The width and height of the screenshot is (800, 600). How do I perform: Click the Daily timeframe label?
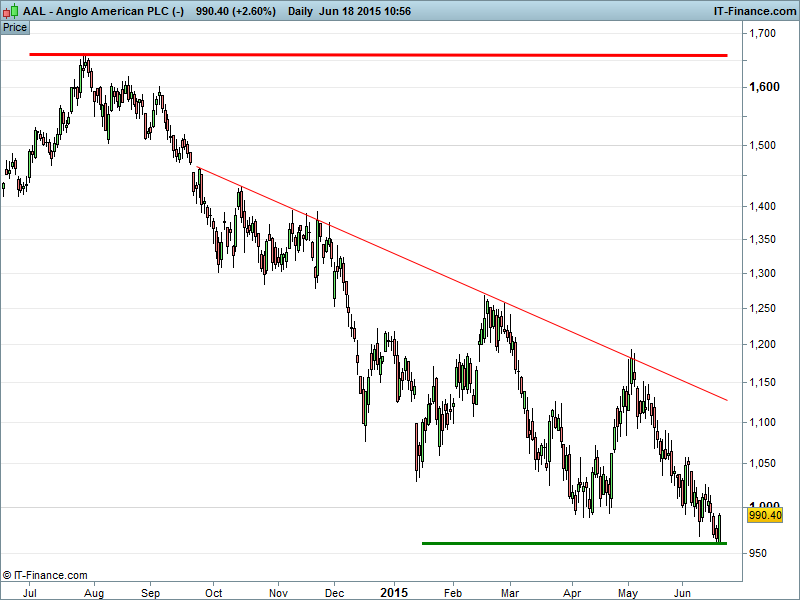(299, 10)
